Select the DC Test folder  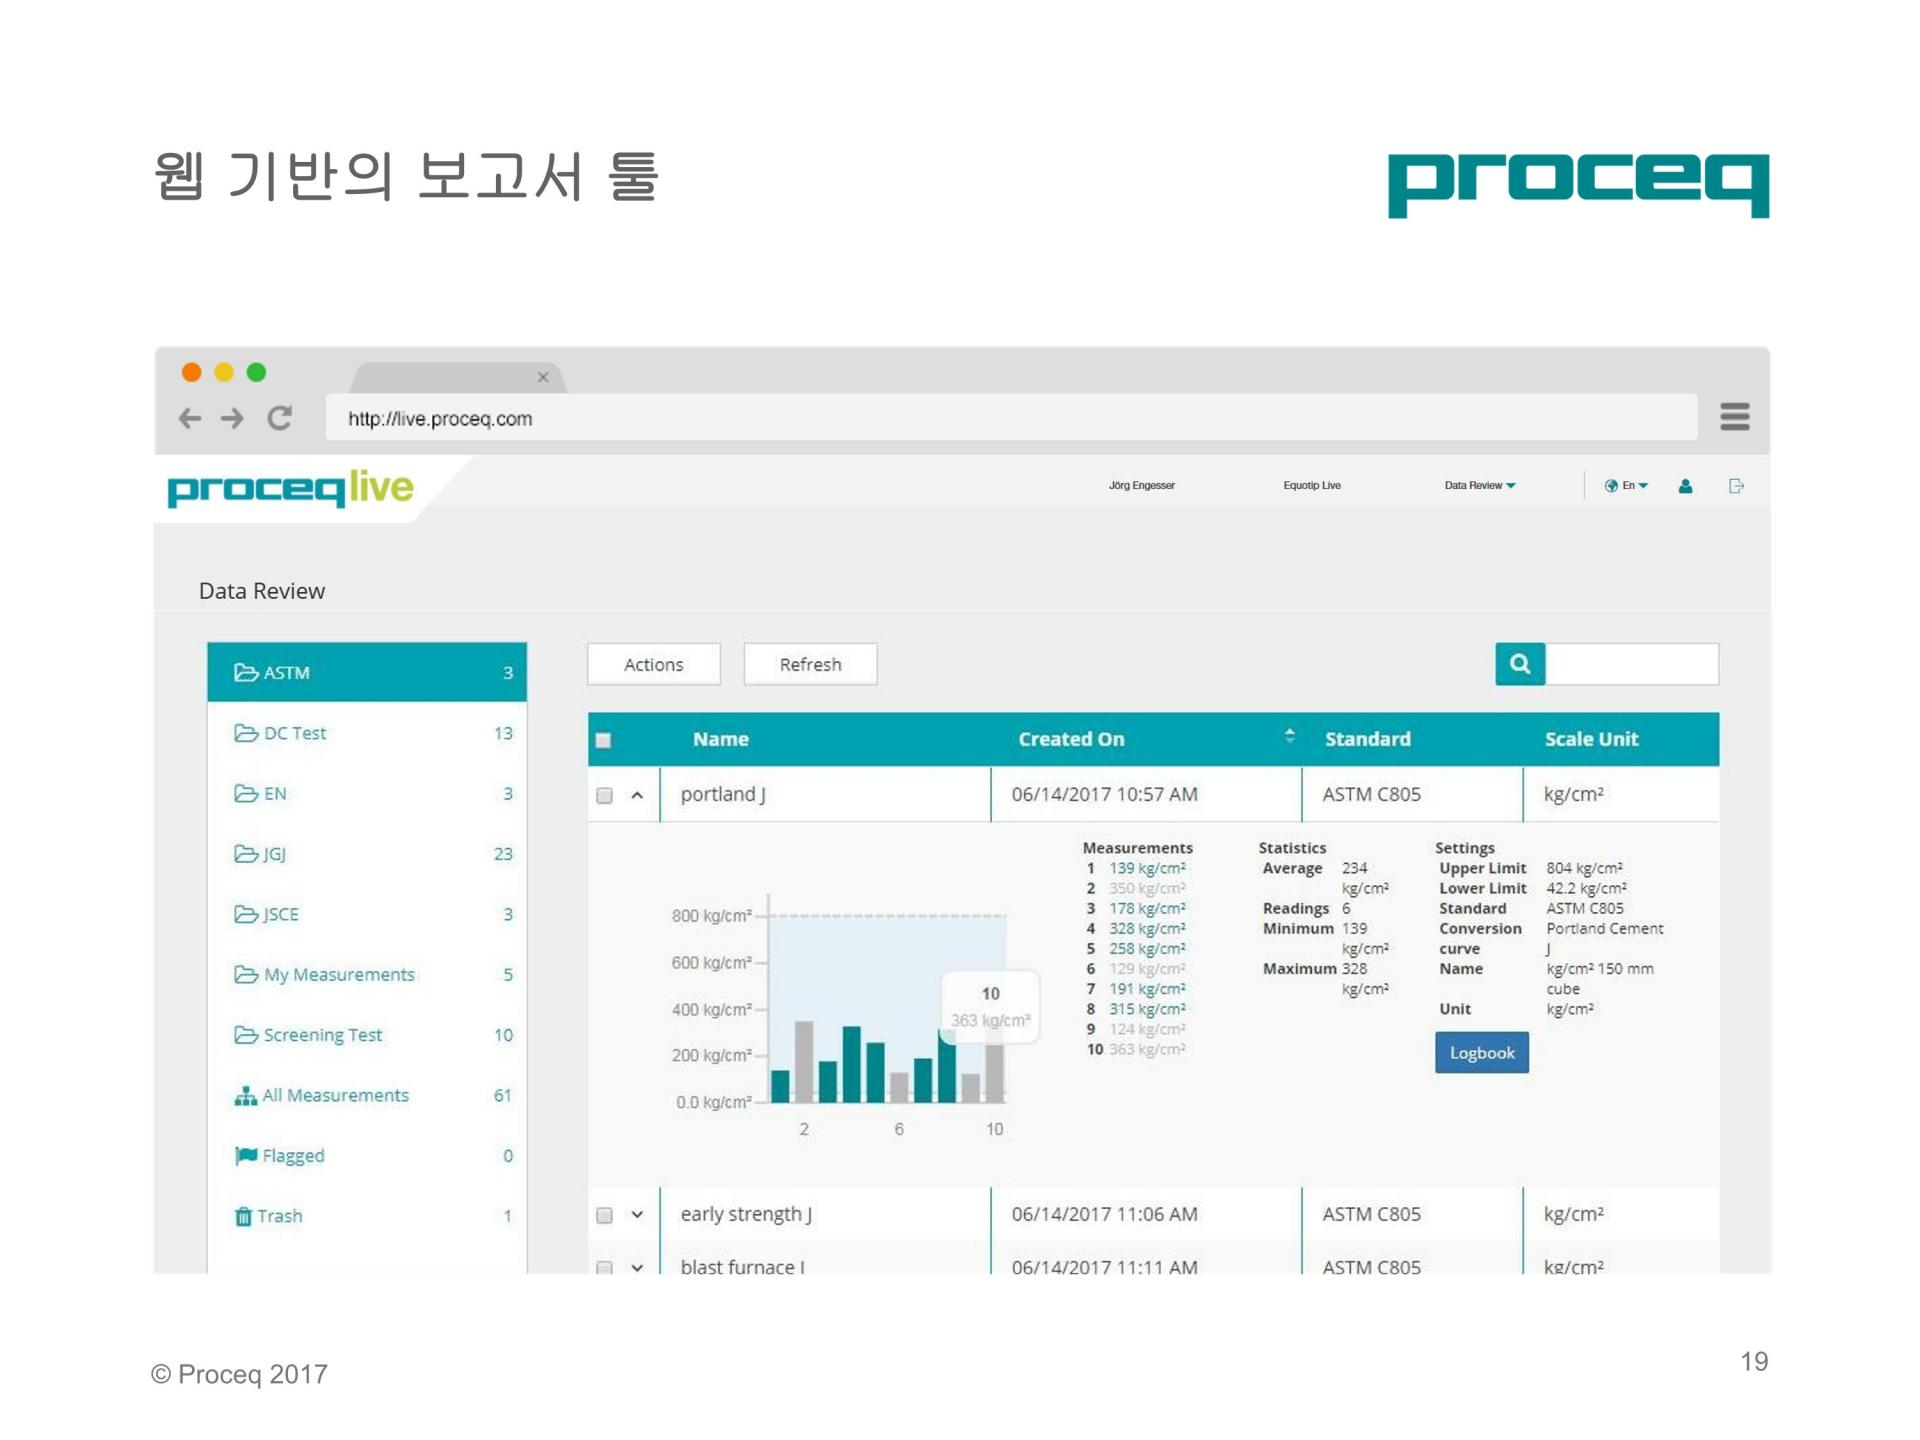[x=294, y=733]
